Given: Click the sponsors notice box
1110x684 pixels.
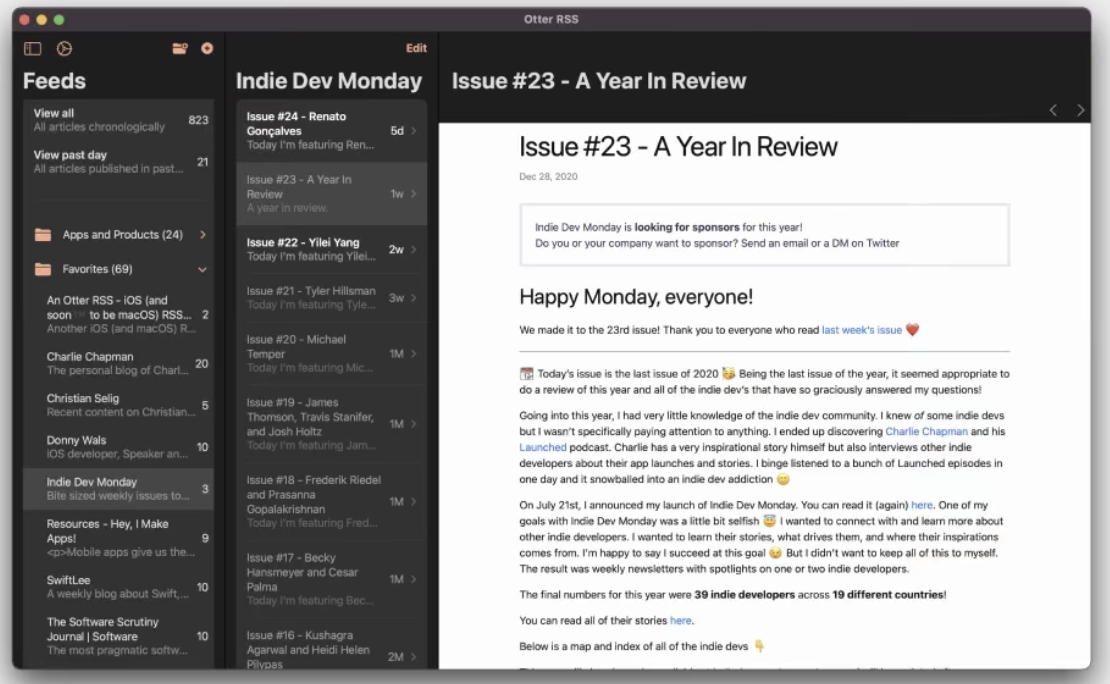Looking at the screenshot, I should (x=765, y=235).
